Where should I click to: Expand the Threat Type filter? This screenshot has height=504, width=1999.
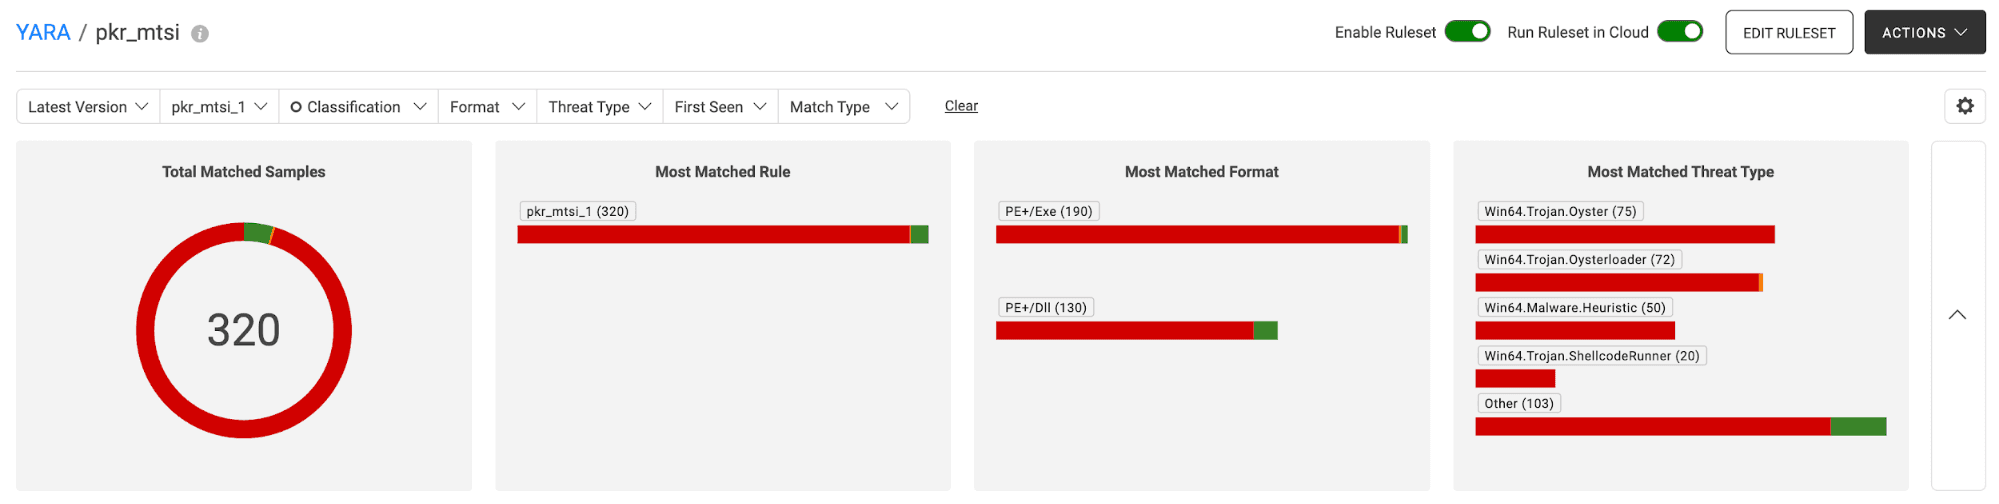pyautogui.click(x=599, y=107)
